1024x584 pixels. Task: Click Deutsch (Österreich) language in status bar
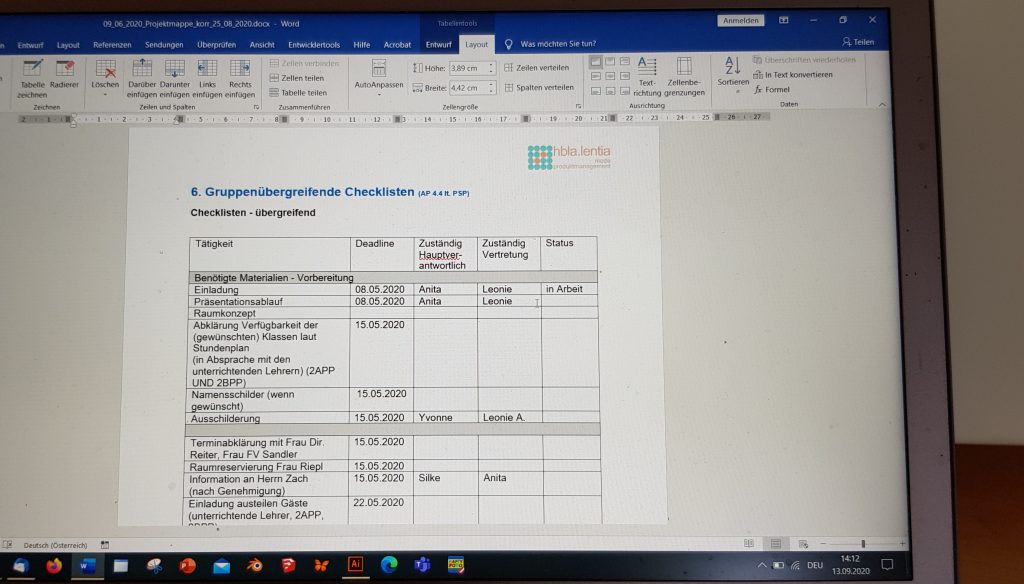(x=55, y=545)
